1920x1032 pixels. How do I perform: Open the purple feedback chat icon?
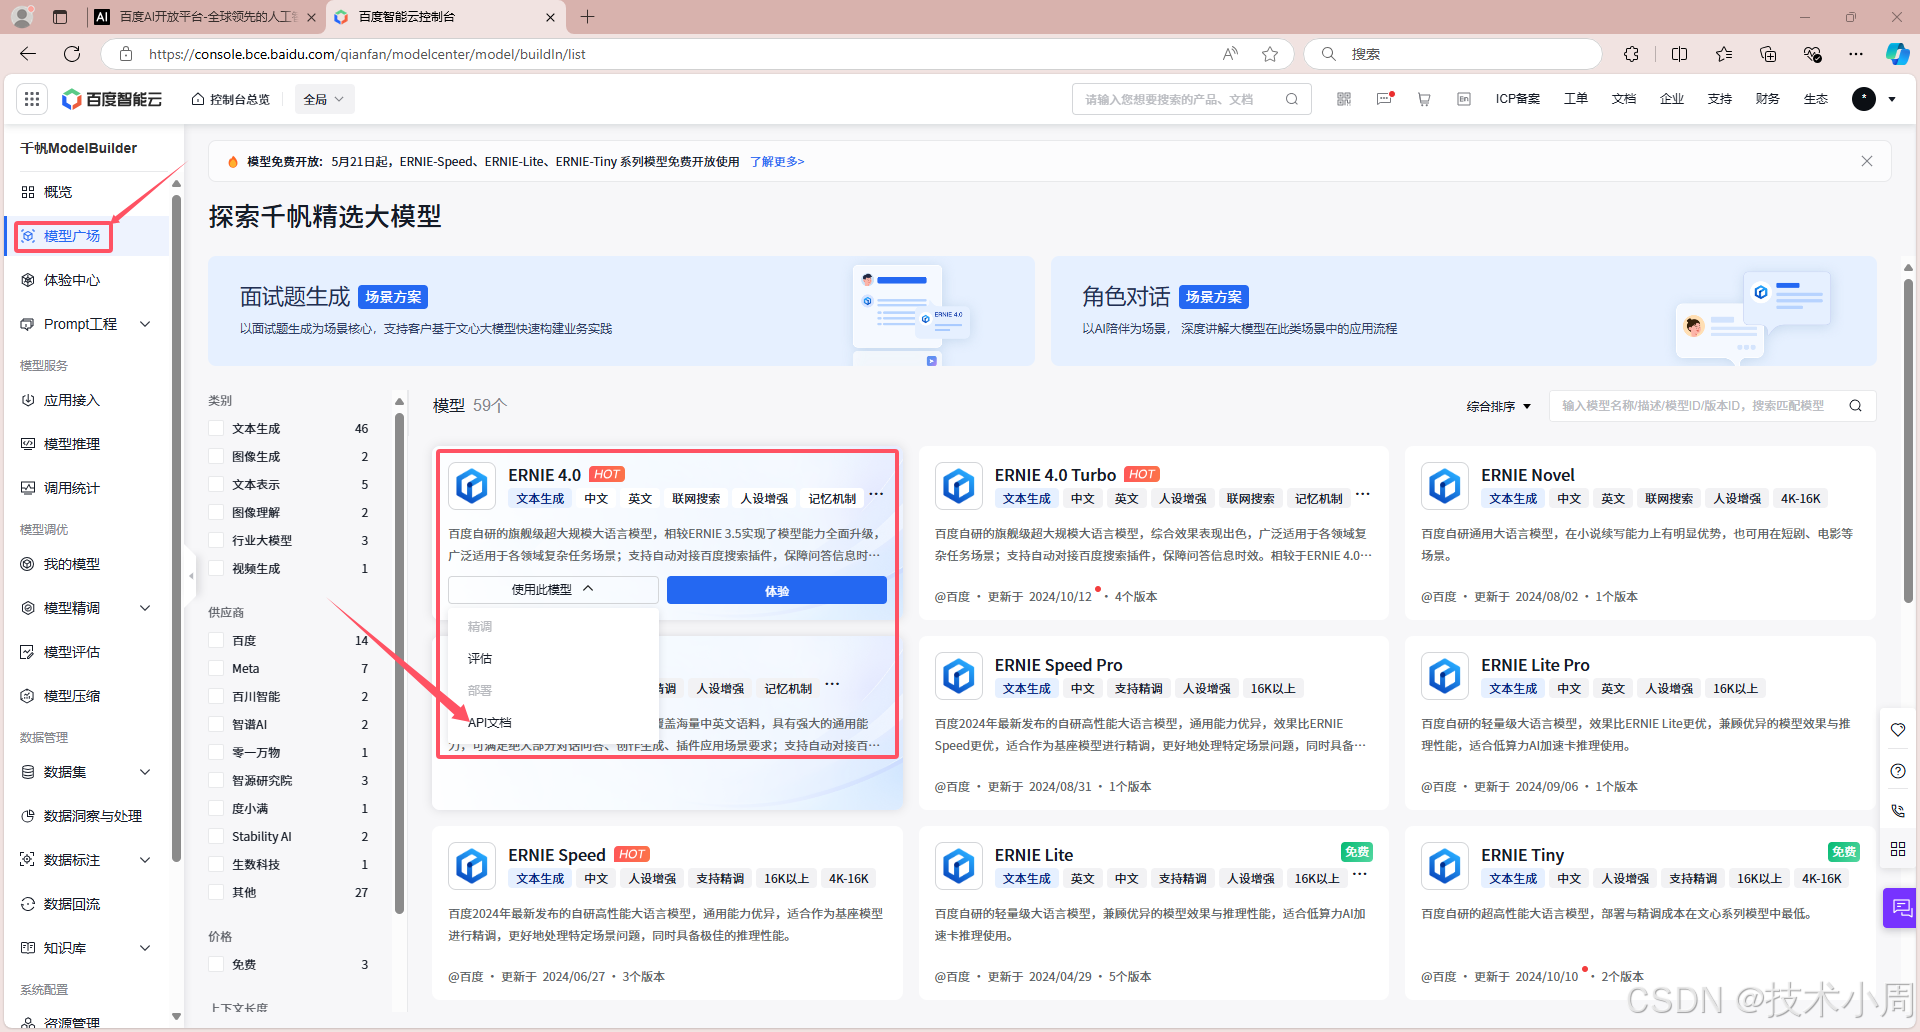tap(1901, 908)
